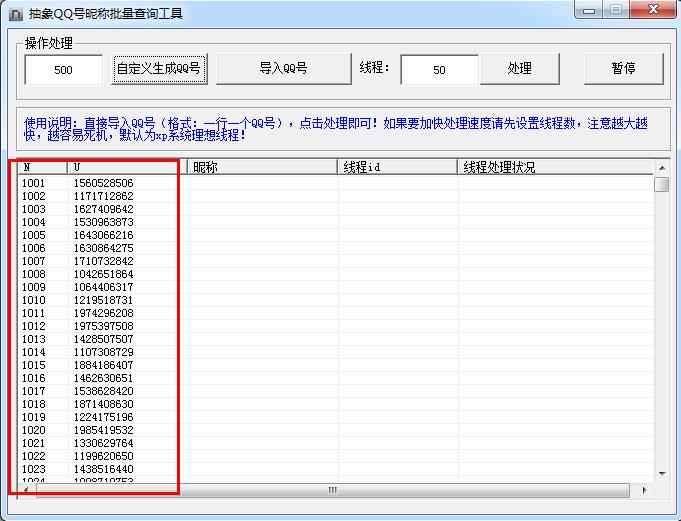The image size is (681, 521).
Task: Click the vertical scrollbar down arrow
Action: coord(661,473)
